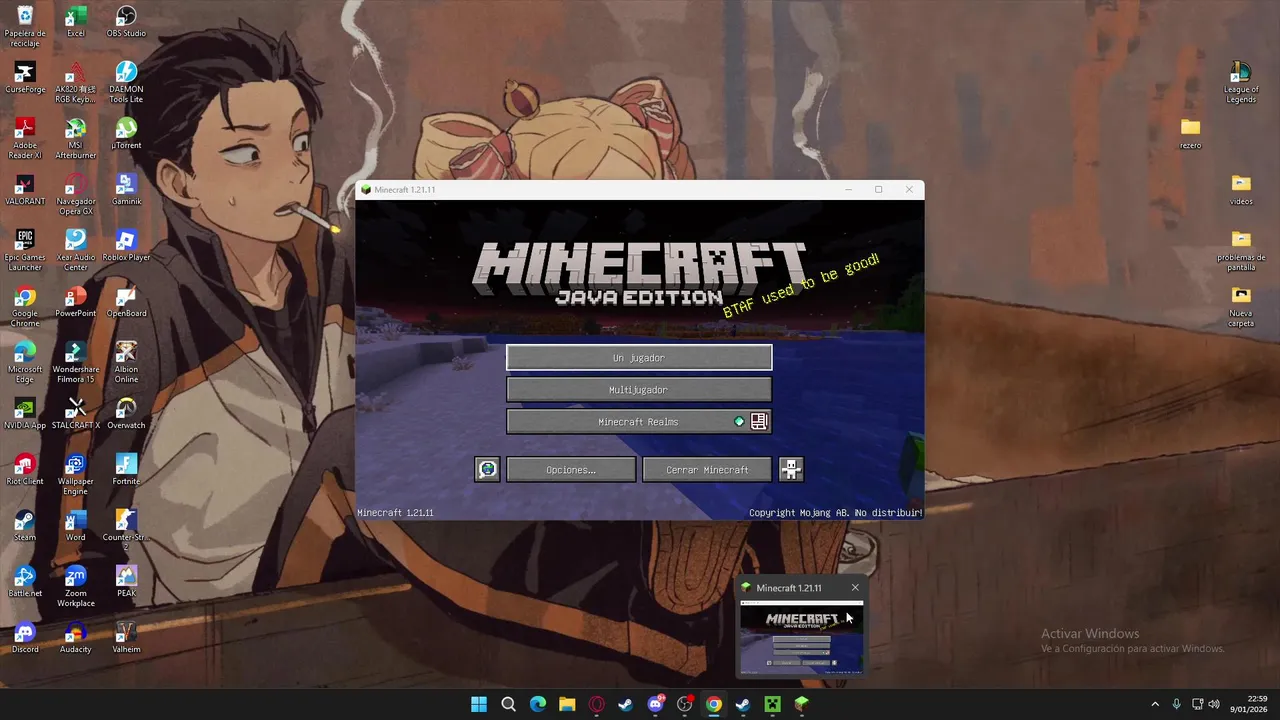Select the Nueva carpeta folder
Screen dimensions: 1280x720
pyautogui.click(x=1241, y=307)
